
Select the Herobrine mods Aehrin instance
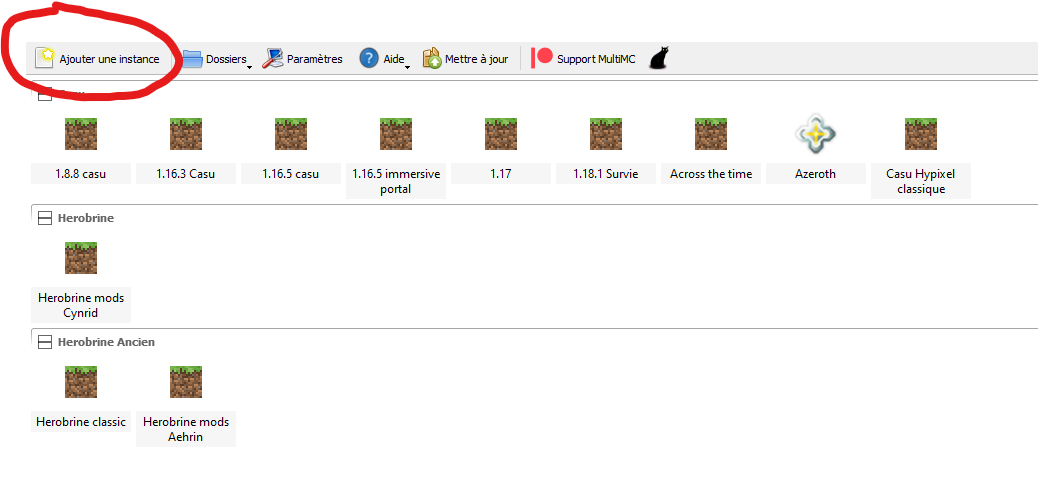[x=186, y=406]
